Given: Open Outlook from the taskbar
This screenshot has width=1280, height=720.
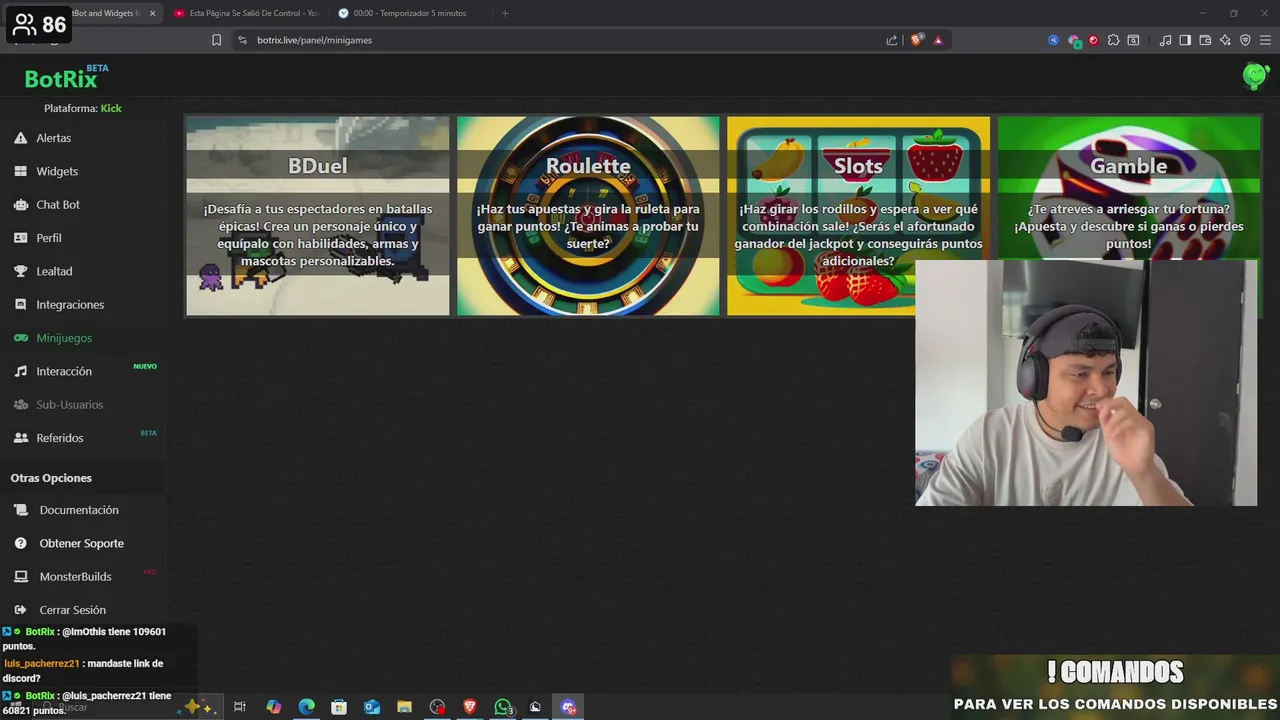Looking at the screenshot, I should pos(372,707).
